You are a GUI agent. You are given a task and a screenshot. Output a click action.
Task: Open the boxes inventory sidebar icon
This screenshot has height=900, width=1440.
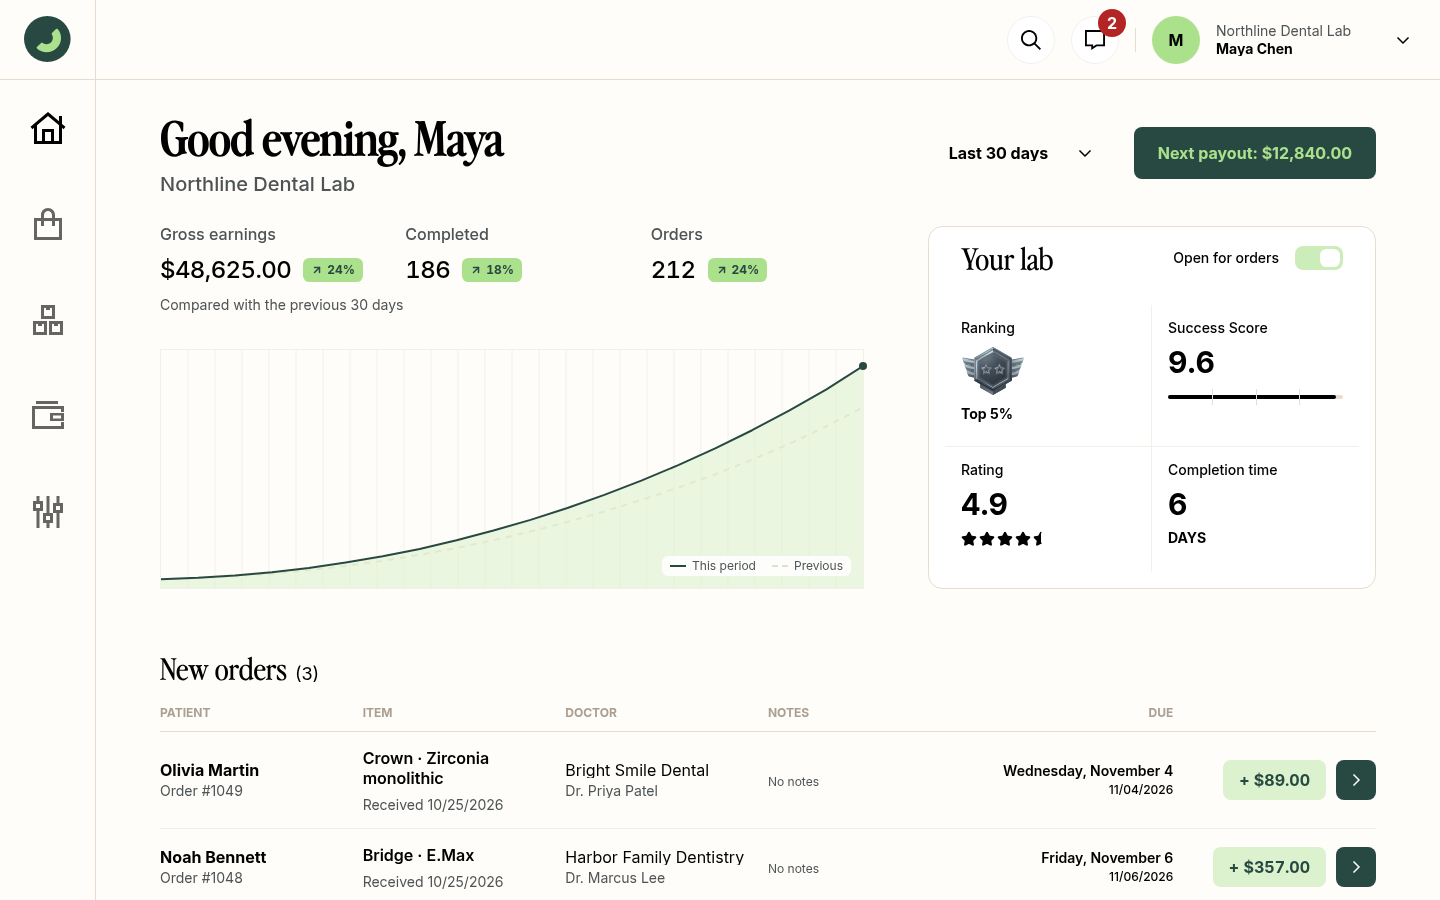47,320
